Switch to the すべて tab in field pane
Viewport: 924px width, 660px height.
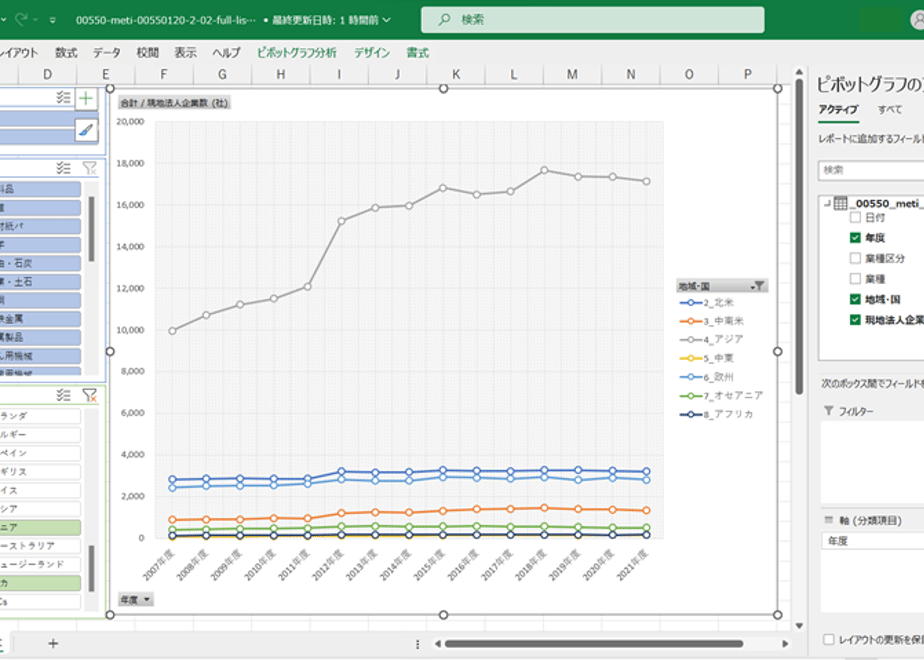coord(889,110)
